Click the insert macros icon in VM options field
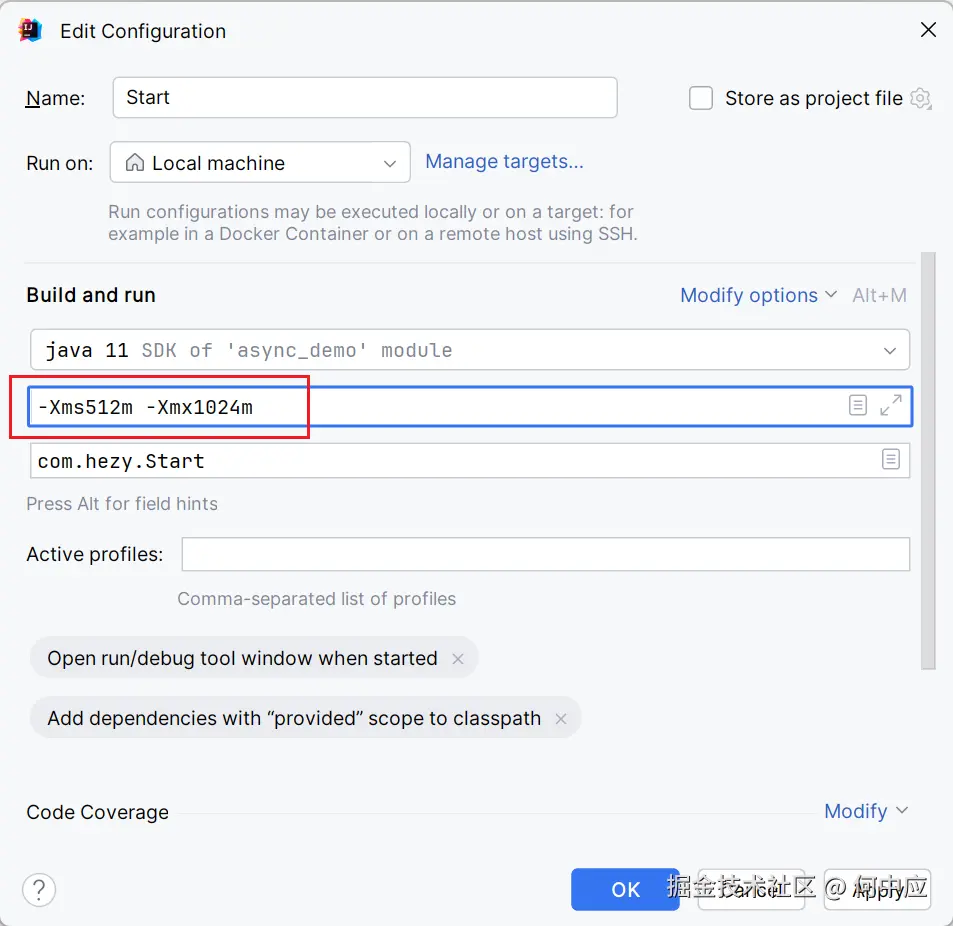This screenshot has width=953, height=926. pyautogui.click(x=858, y=405)
